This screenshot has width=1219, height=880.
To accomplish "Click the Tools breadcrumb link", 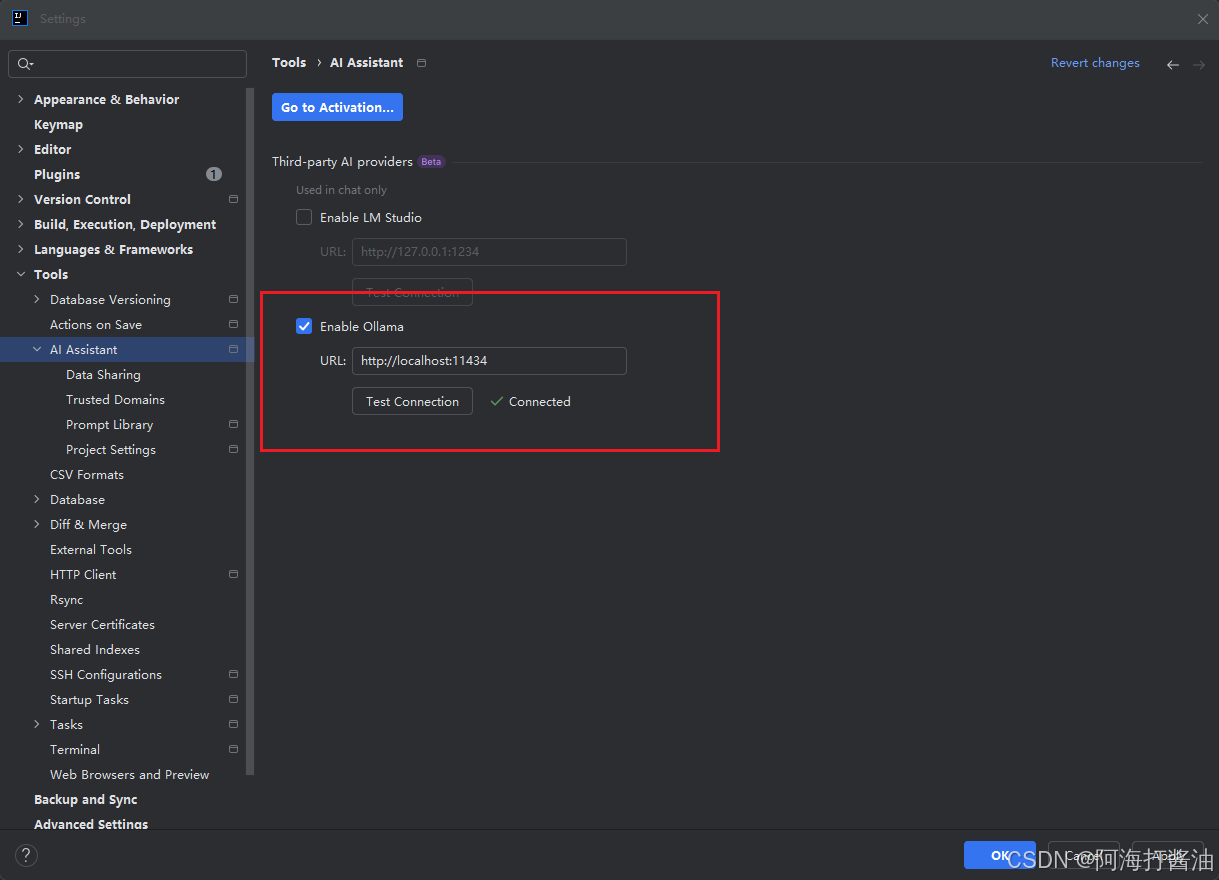I will [x=289, y=62].
